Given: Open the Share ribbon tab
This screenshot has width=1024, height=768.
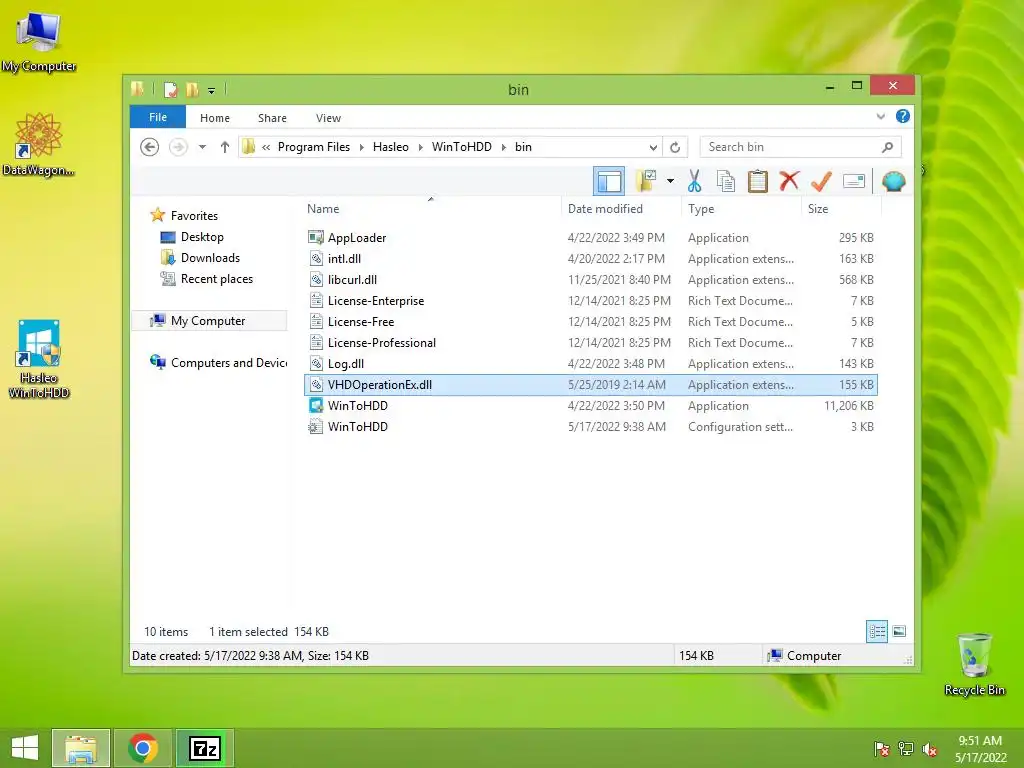Looking at the screenshot, I should point(272,118).
